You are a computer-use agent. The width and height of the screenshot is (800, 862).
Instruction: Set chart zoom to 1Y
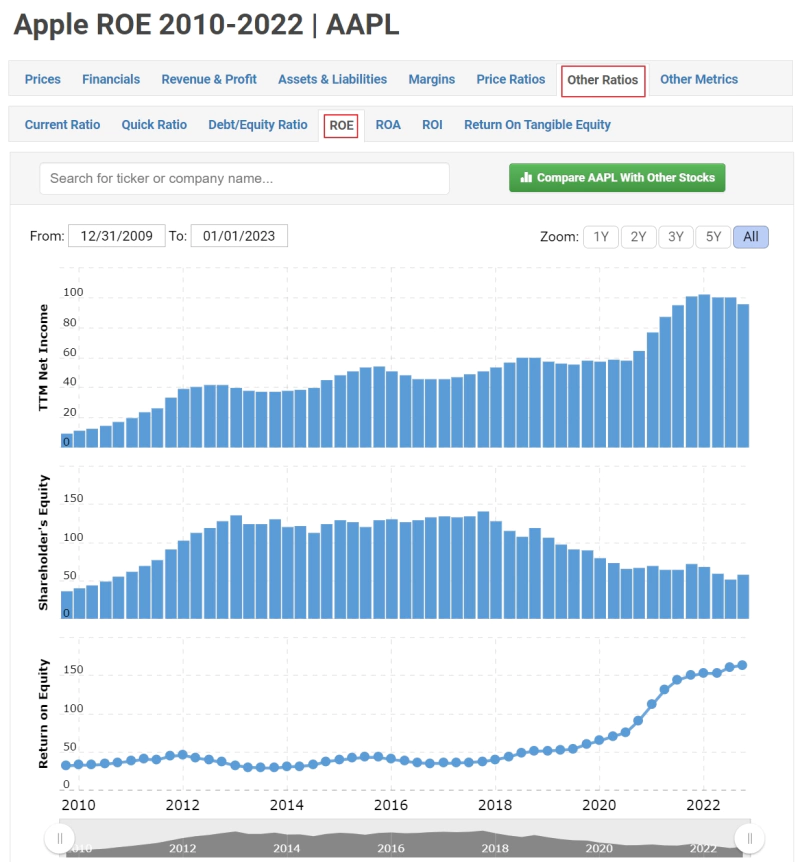(600, 237)
